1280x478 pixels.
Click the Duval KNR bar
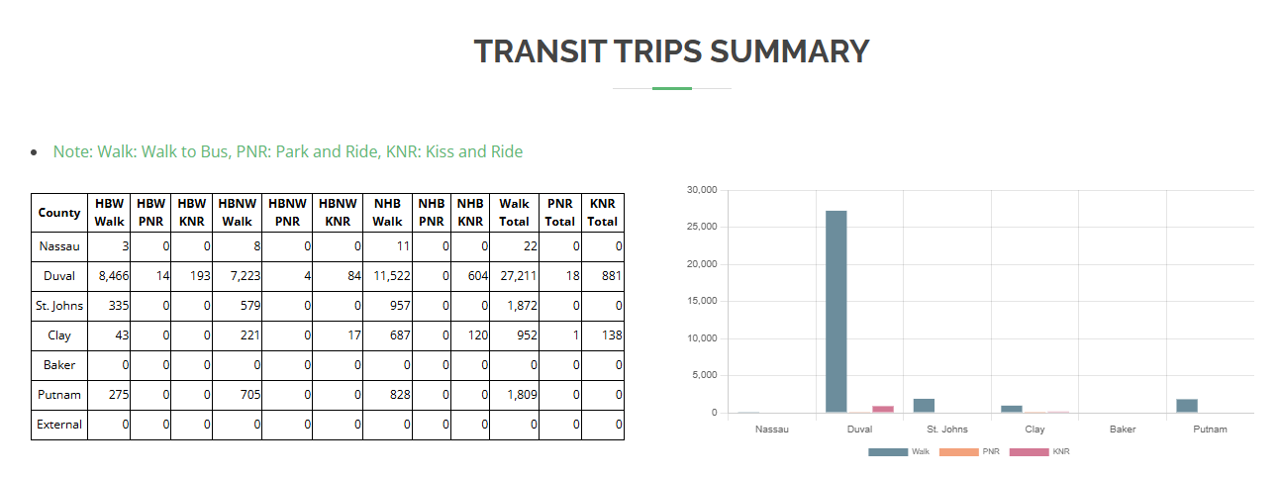point(882,409)
